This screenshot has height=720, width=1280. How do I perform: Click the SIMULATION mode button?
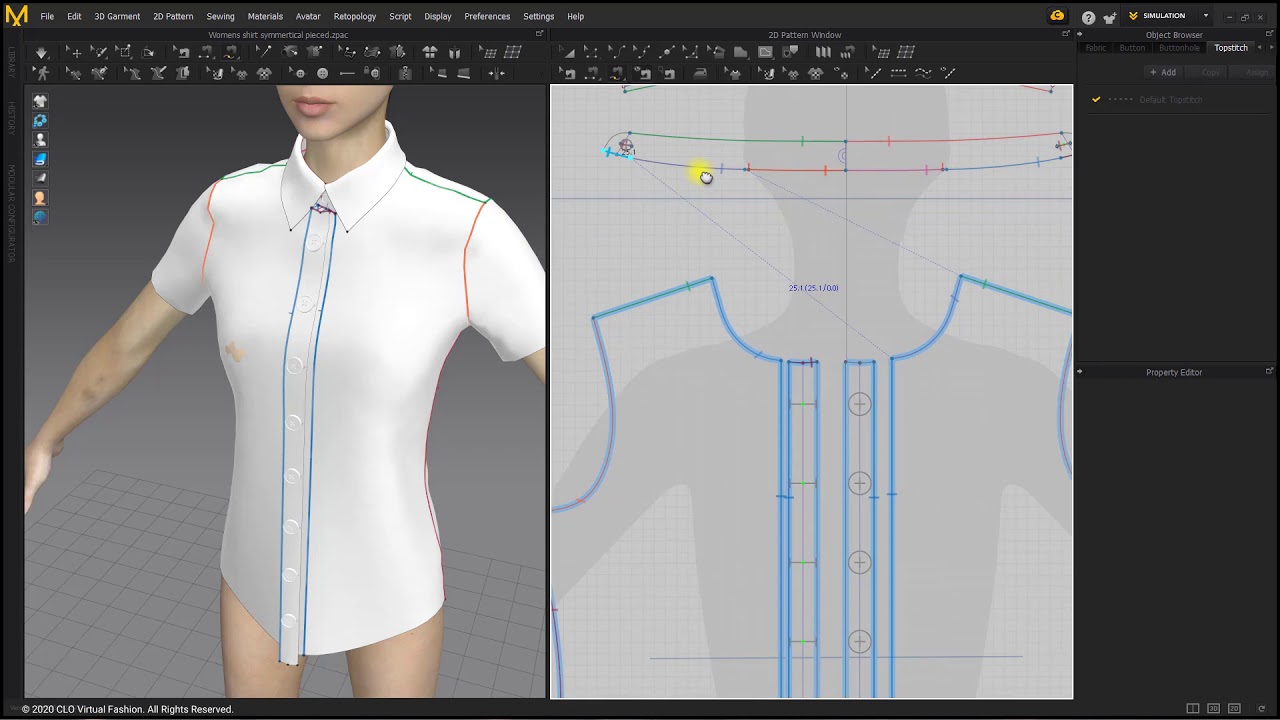click(x=1157, y=16)
